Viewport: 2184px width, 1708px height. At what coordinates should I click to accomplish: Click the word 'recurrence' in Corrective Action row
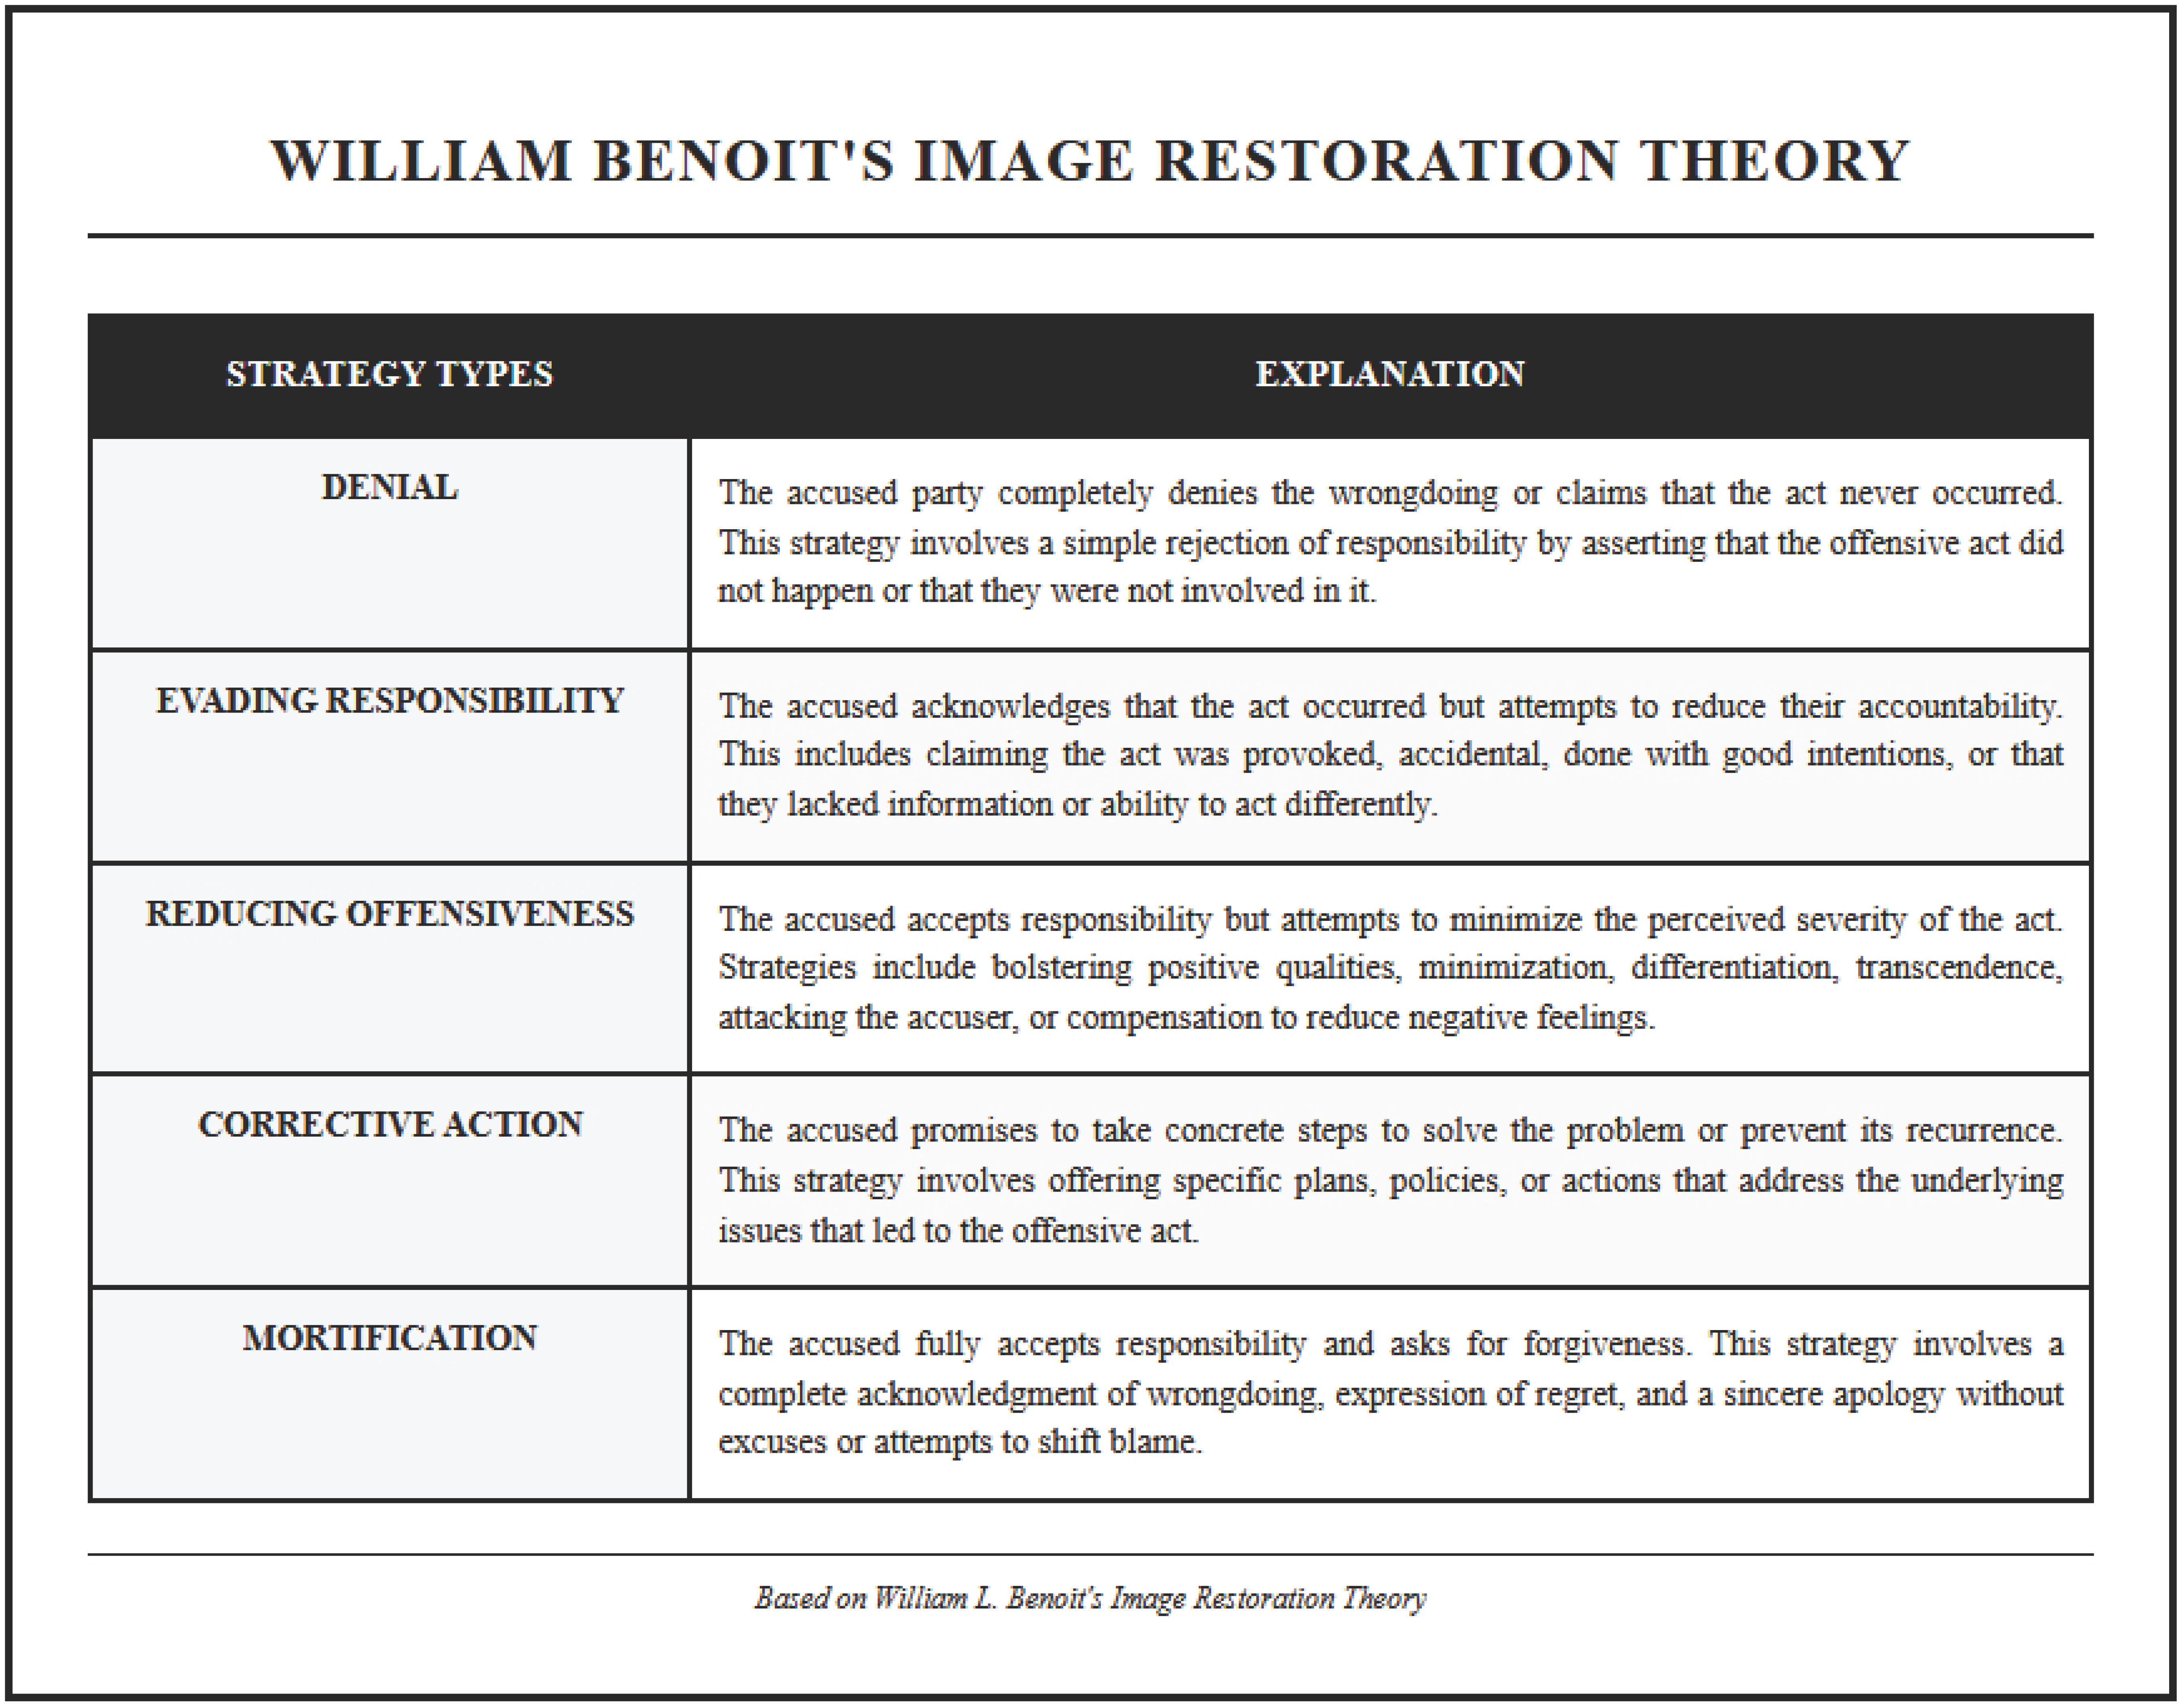[1982, 1131]
